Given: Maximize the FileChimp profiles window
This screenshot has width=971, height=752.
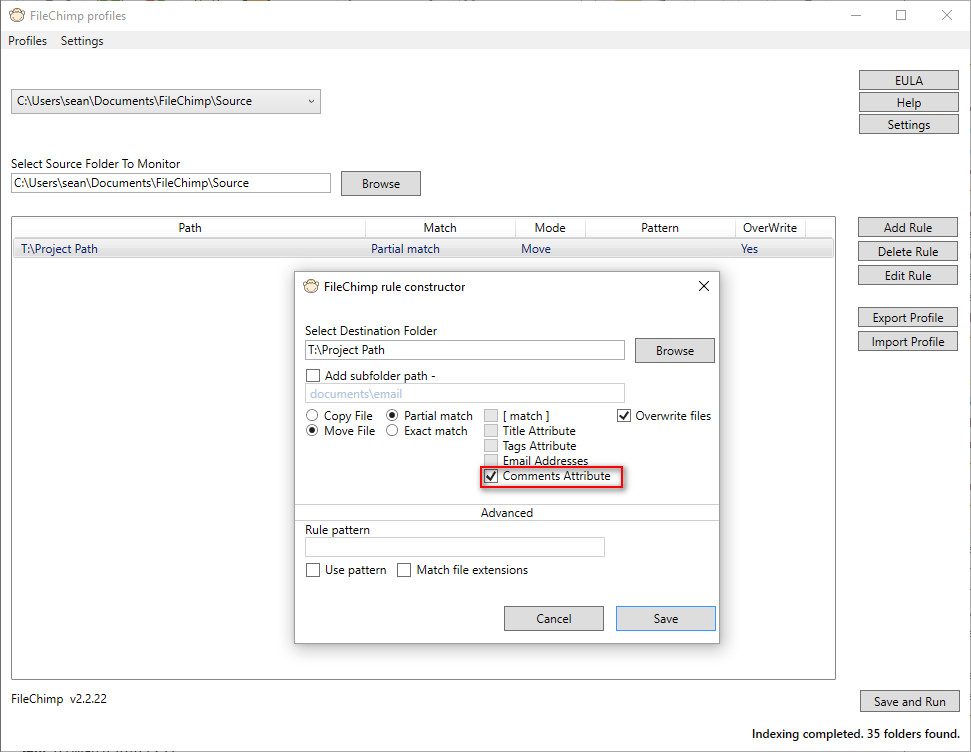Looking at the screenshot, I should [x=901, y=15].
